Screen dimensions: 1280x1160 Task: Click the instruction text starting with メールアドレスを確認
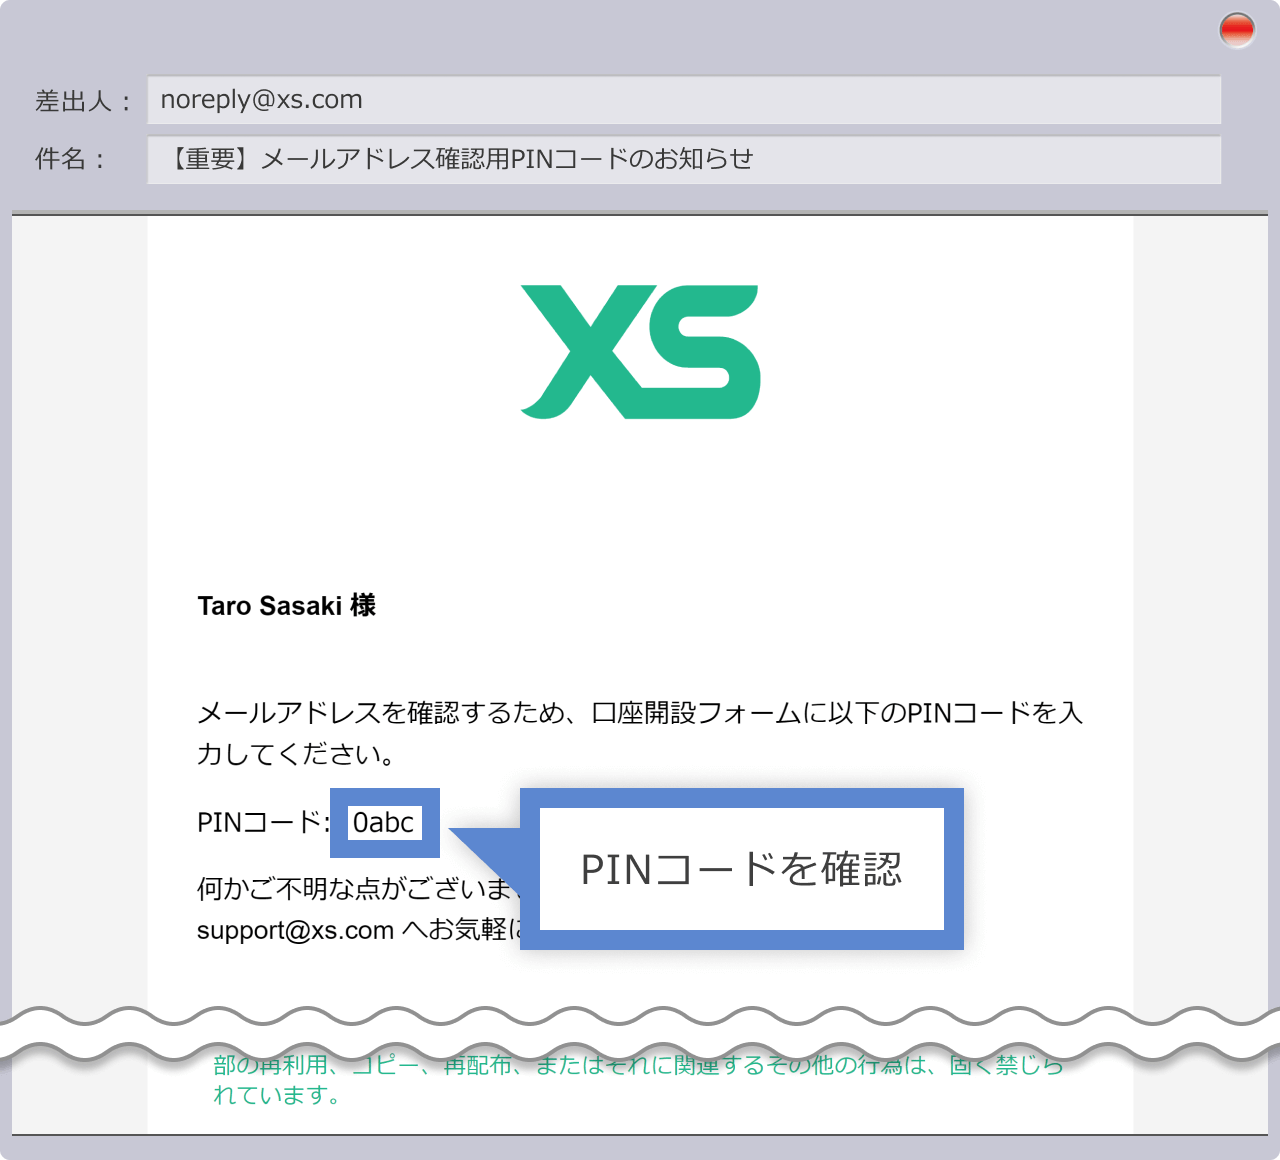pos(640,713)
